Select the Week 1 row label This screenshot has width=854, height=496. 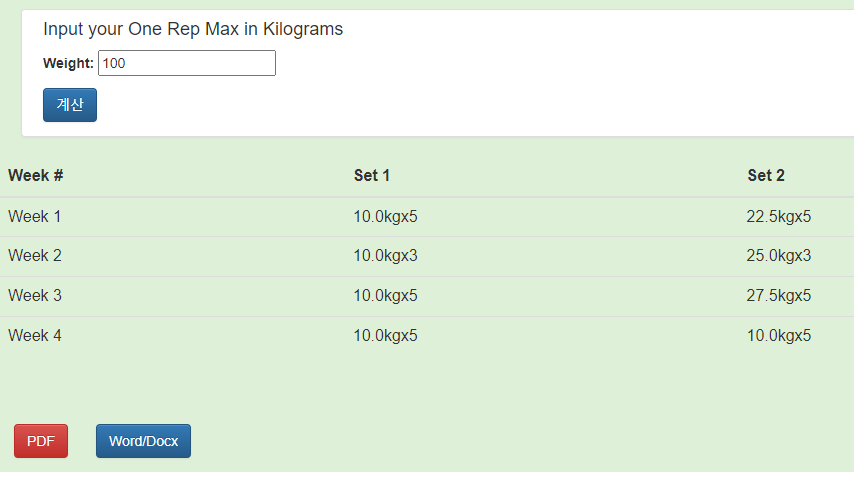(x=35, y=216)
